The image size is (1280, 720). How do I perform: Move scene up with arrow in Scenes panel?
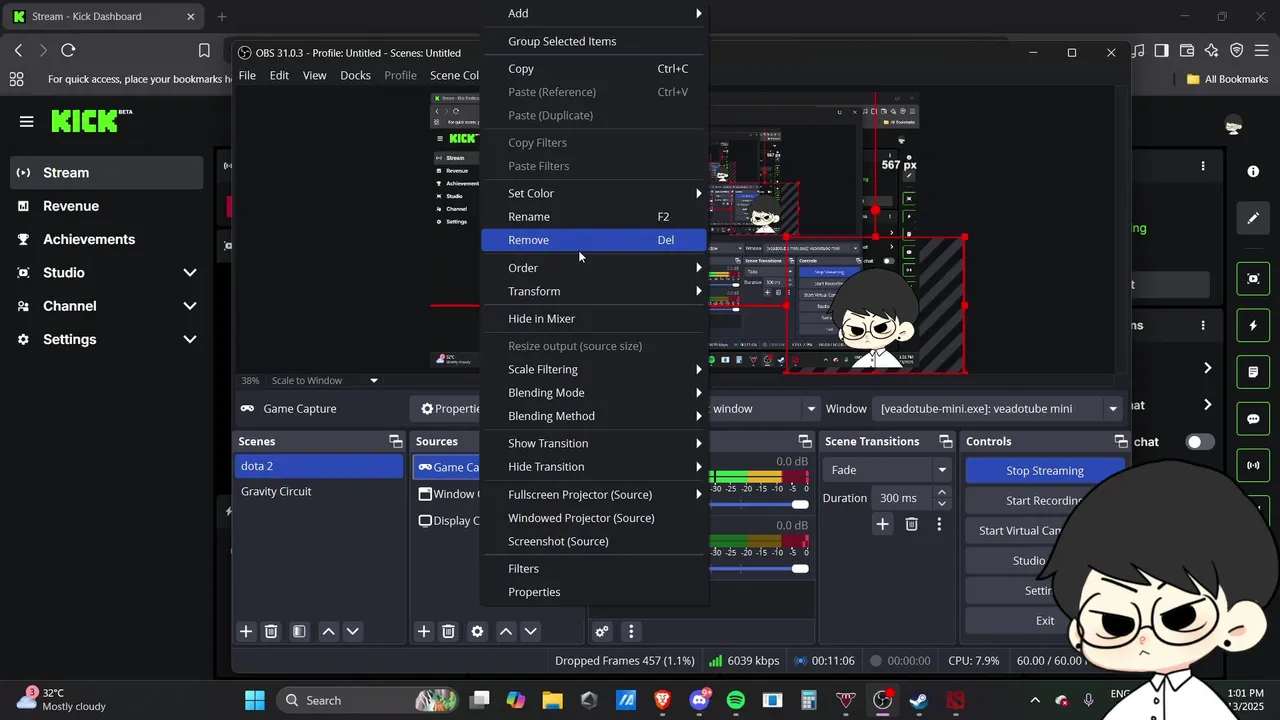click(328, 632)
